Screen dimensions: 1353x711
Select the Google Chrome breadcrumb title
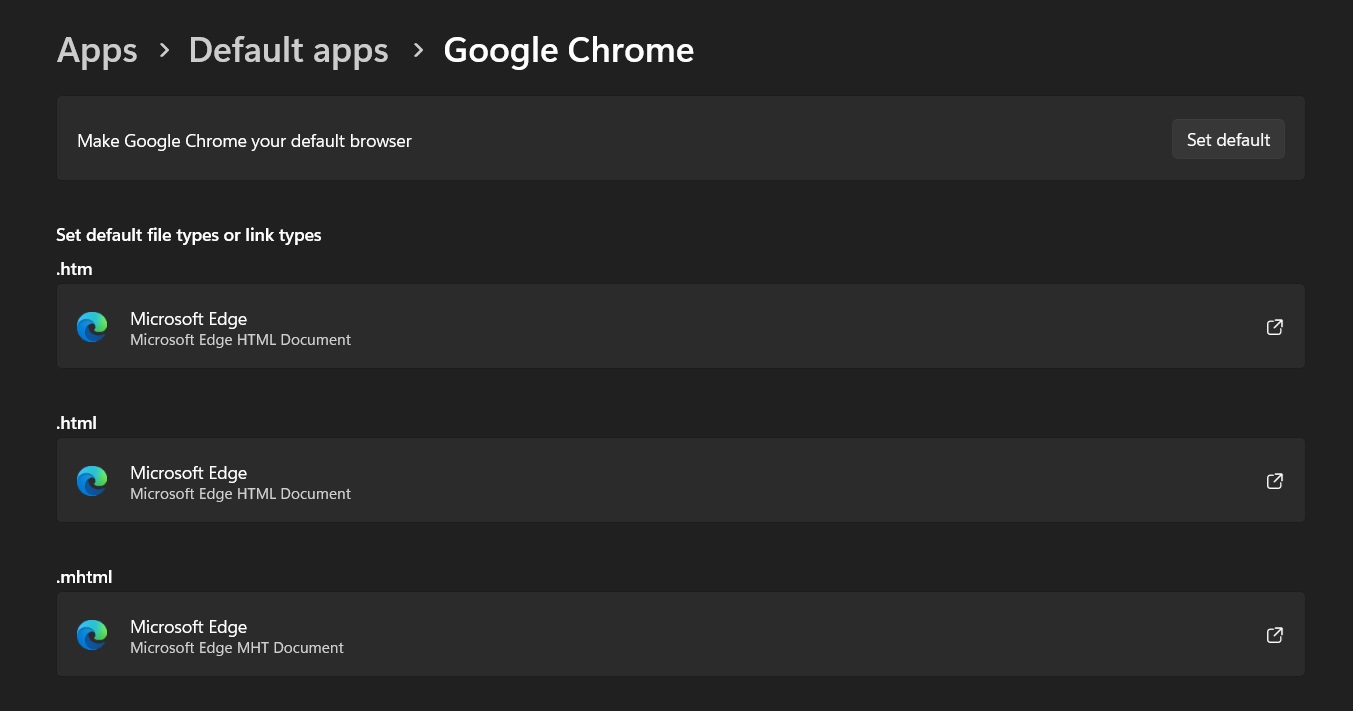(568, 50)
